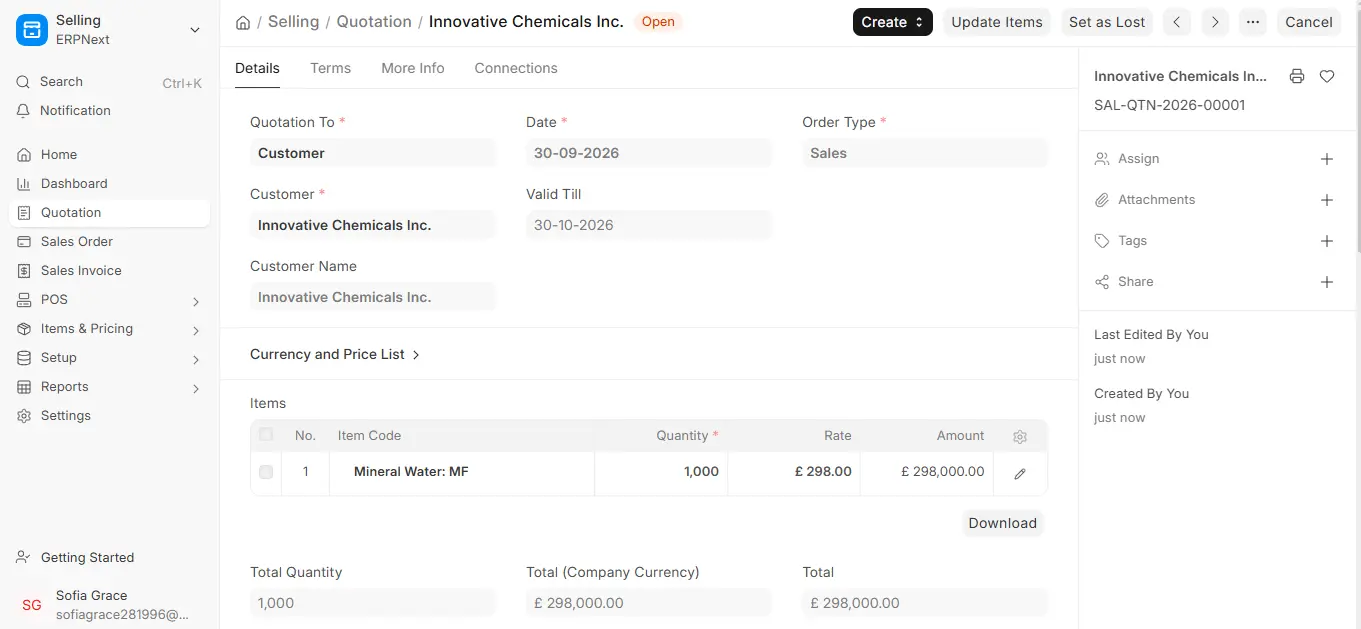
Task: Switch to Details tab
Action: click(x=257, y=68)
